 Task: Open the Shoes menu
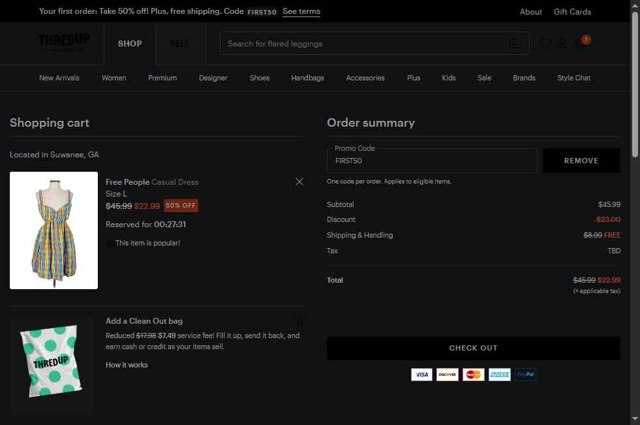click(x=260, y=78)
